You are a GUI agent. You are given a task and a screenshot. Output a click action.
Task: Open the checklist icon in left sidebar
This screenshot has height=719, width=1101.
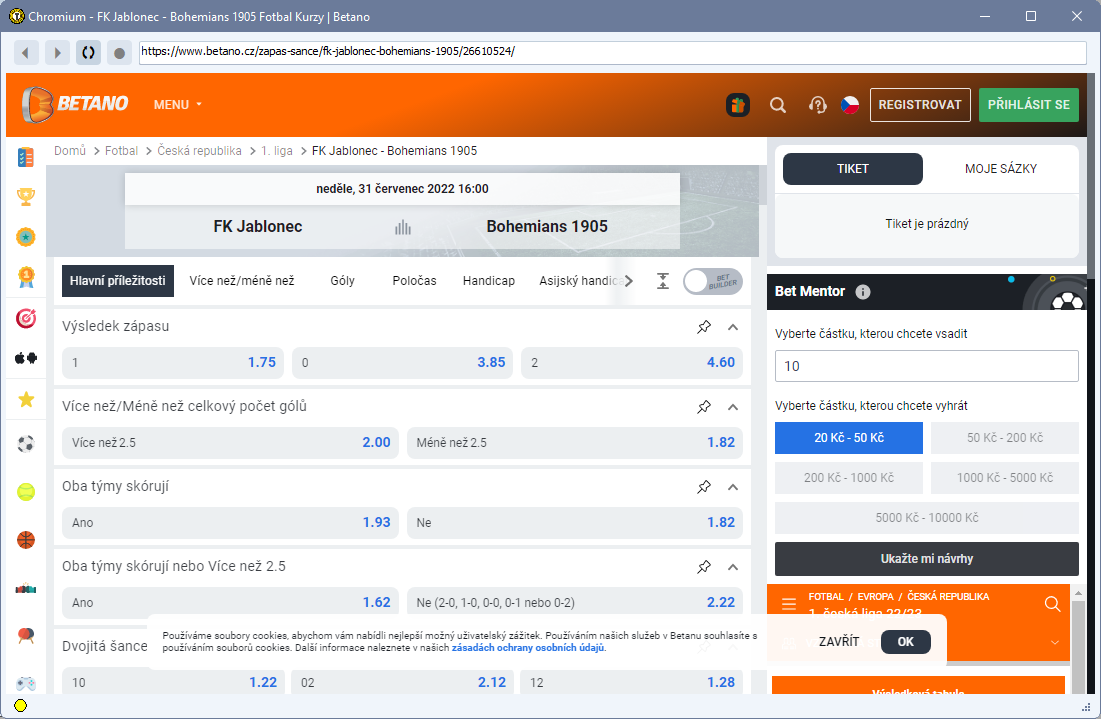[x=26, y=157]
